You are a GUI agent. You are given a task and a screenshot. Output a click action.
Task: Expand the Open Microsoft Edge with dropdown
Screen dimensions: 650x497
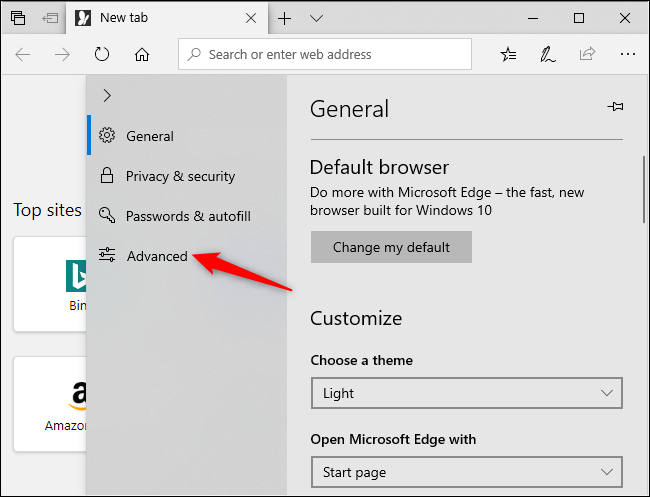(466, 472)
